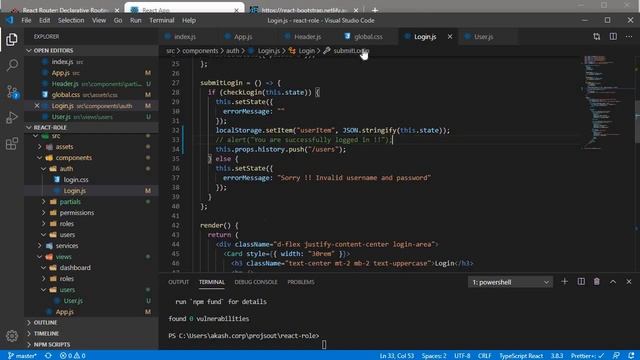Maximize the terminal panel size

tap(613, 282)
